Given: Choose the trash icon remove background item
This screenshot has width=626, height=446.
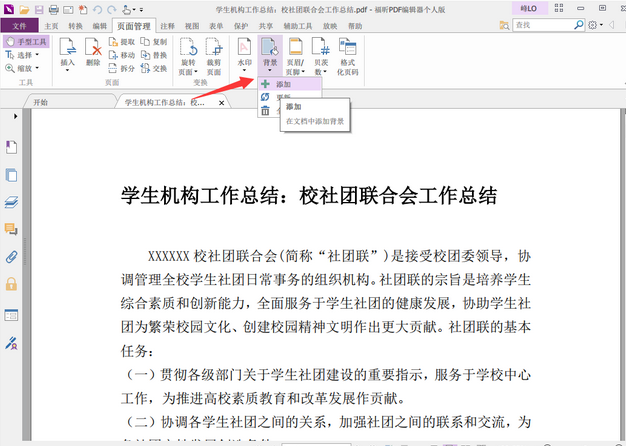Looking at the screenshot, I should click(x=265, y=110).
